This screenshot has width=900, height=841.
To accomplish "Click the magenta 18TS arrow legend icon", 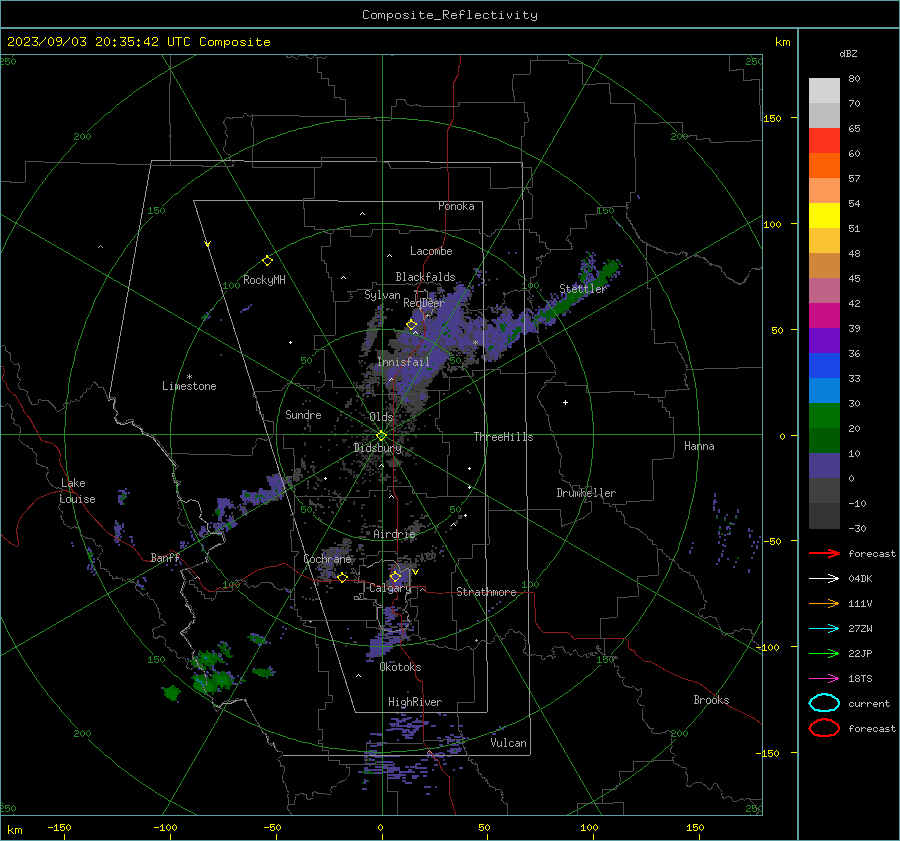I will [x=824, y=678].
